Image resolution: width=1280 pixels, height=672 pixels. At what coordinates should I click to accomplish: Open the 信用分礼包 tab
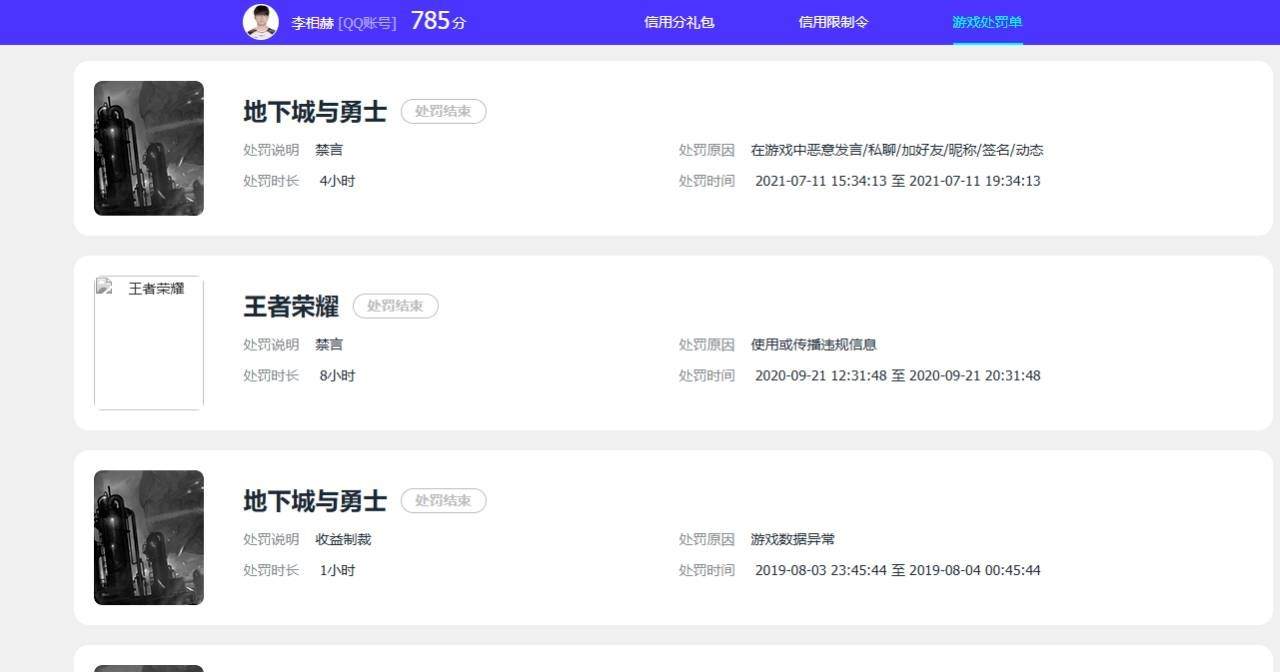(x=679, y=22)
